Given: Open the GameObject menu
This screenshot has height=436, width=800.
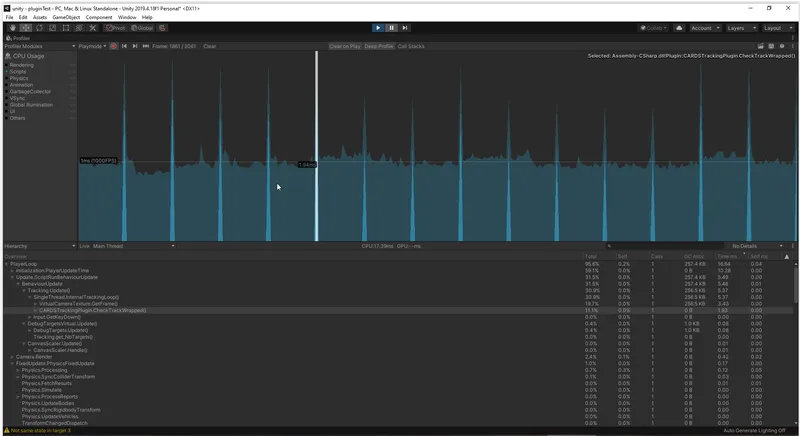Looking at the screenshot, I should 66,17.
